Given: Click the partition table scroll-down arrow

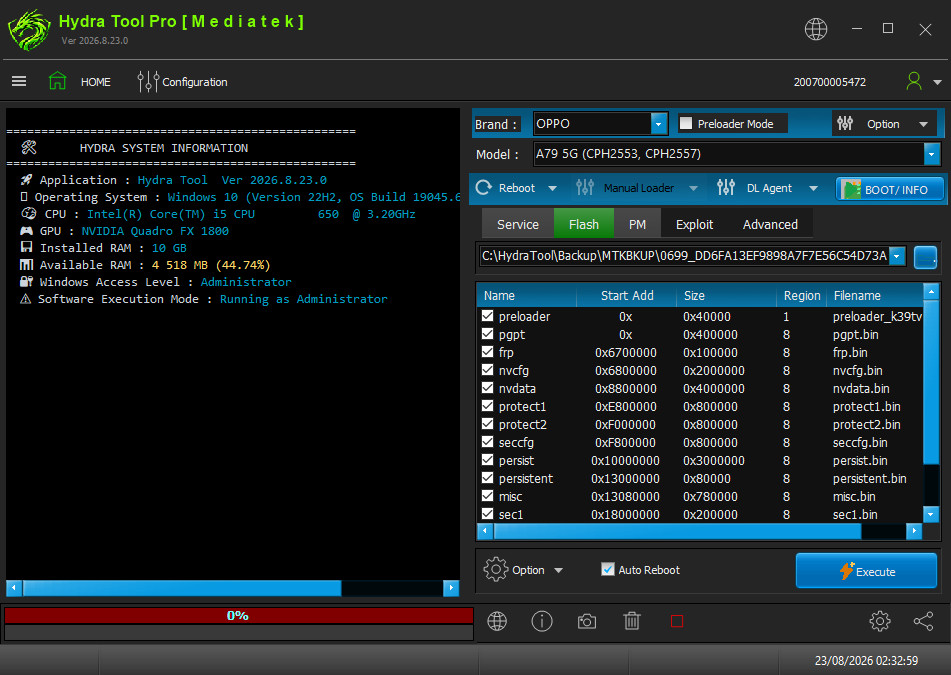Looking at the screenshot, I should [931, 514].
